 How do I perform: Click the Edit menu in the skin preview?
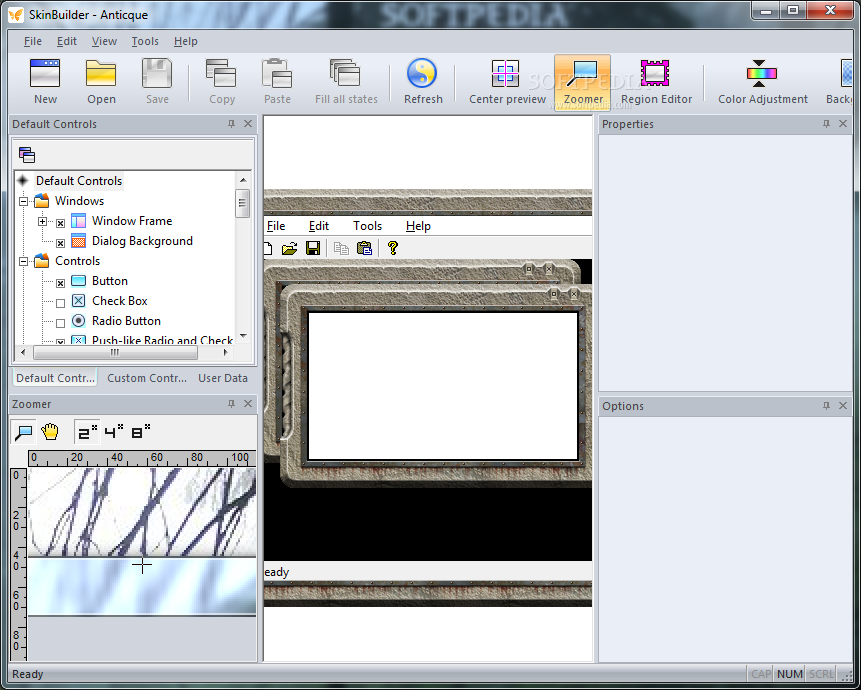318,226
